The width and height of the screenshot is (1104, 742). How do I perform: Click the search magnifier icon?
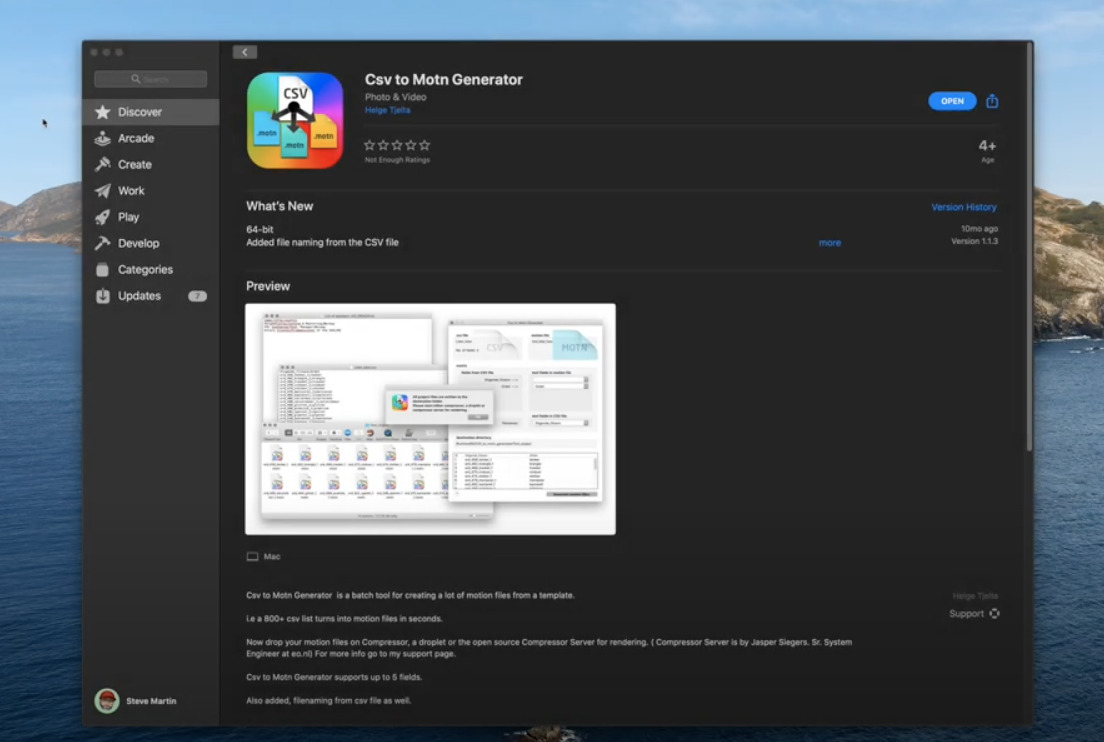pos(136,79)
